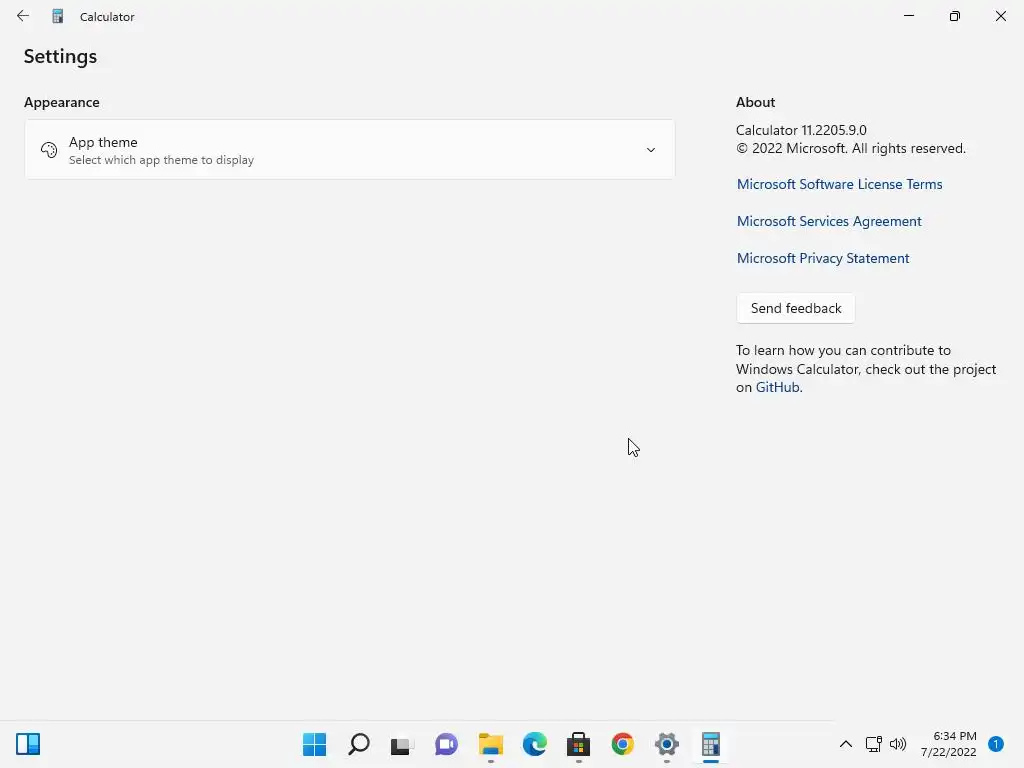Open Windows Settings gear on taskbar
1024x768 pixels.
click(667, 744)
